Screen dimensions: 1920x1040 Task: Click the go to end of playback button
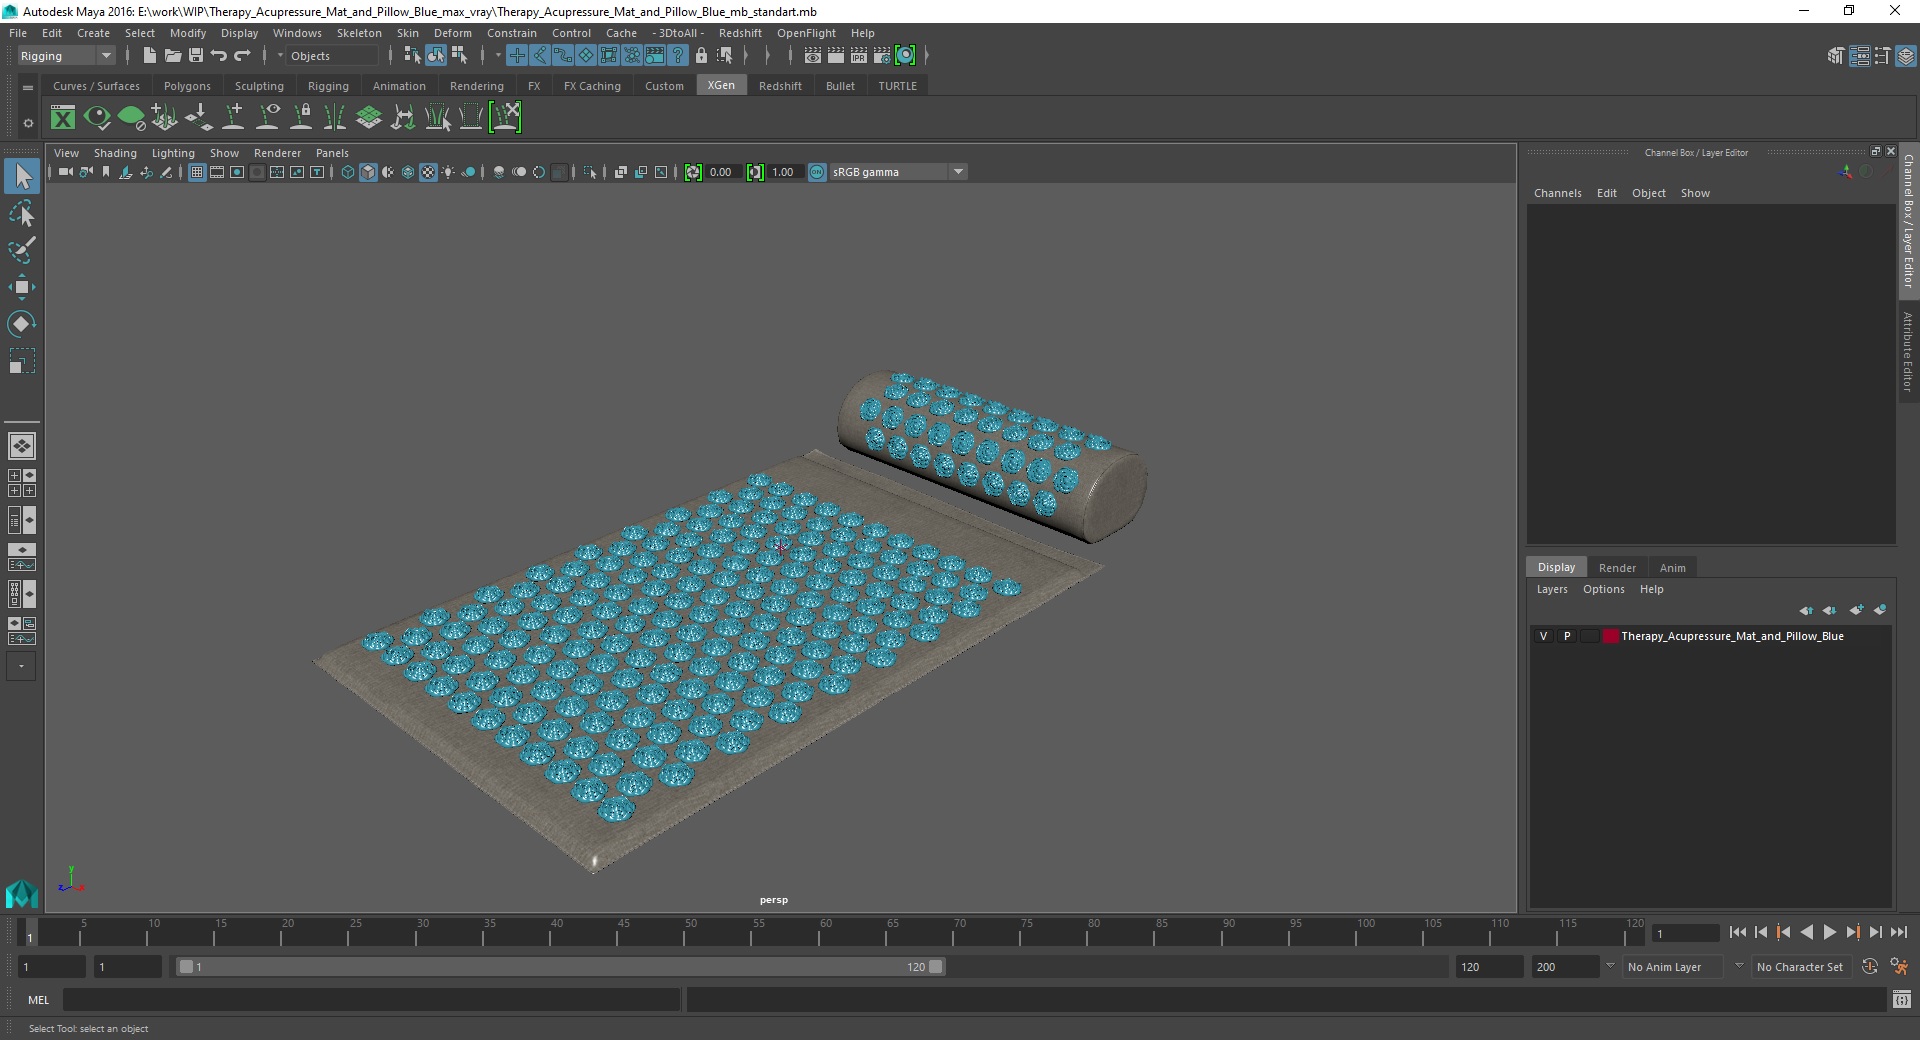click(x=1898, y=932)
